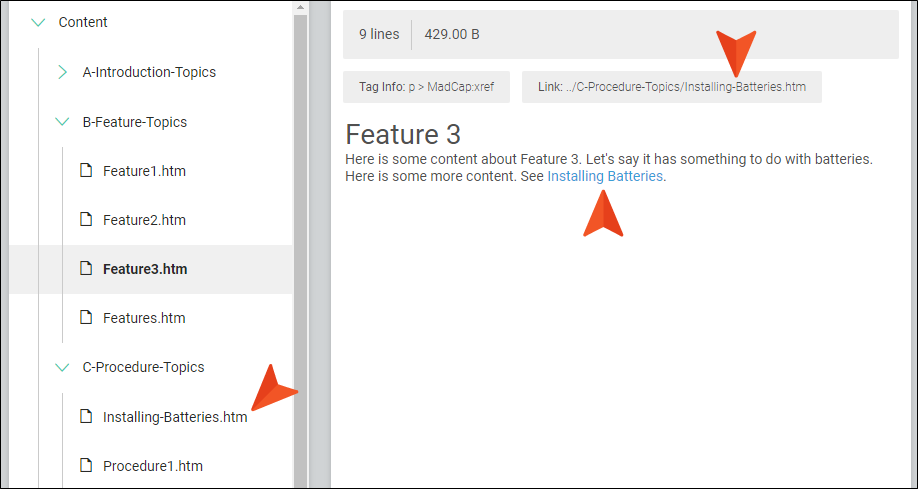Open Procedure1.htm from the file tree
918x489 pixels.
[x=152, y=466]
